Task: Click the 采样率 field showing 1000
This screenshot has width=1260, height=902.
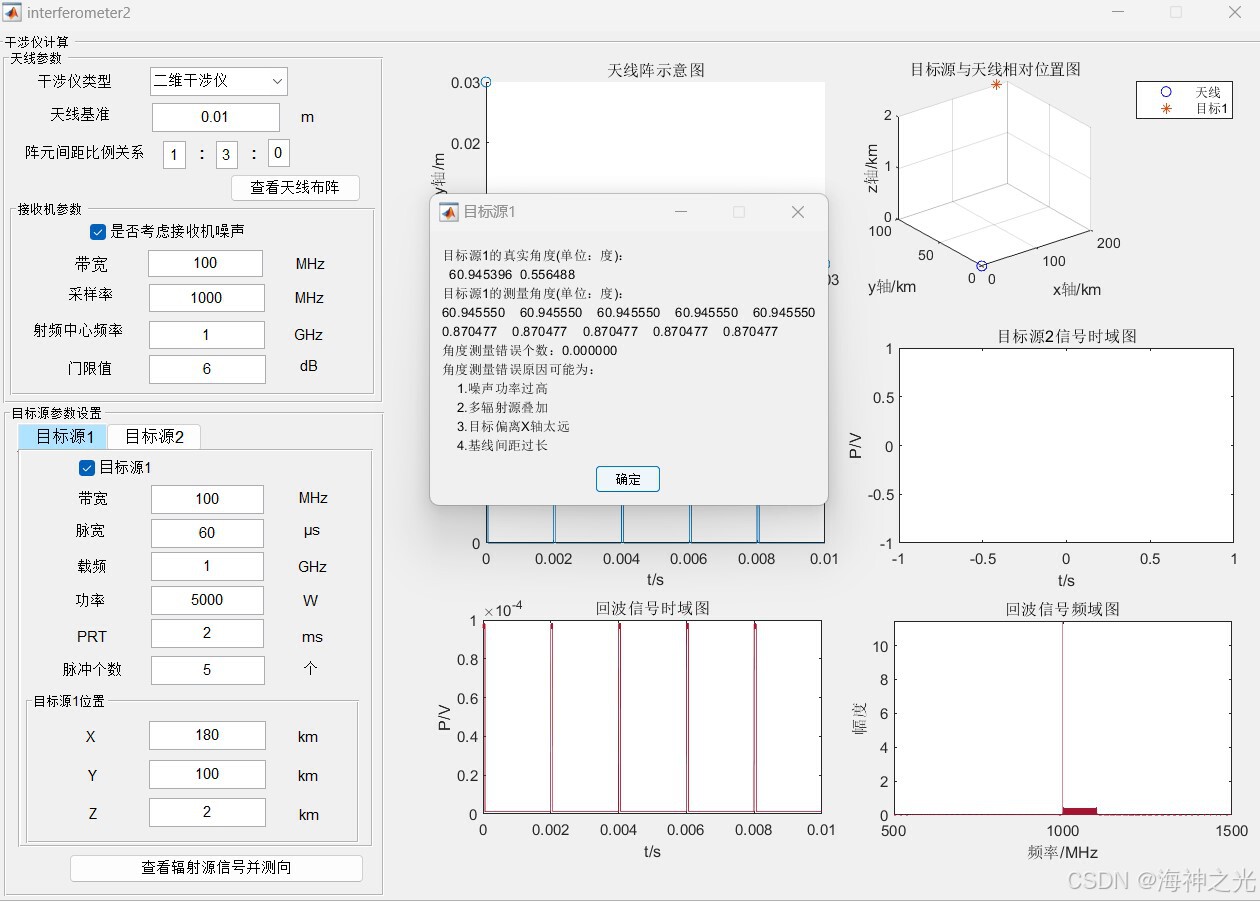Action: (207, 298)
